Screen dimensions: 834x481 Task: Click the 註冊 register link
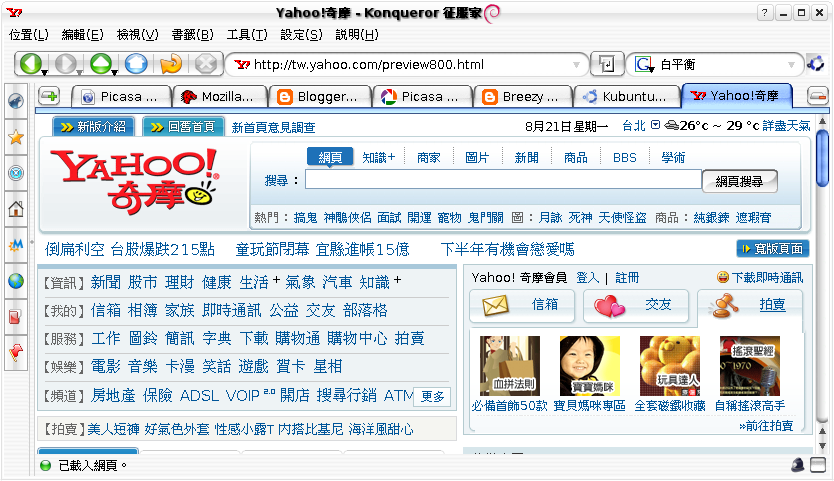pos(627,278)
